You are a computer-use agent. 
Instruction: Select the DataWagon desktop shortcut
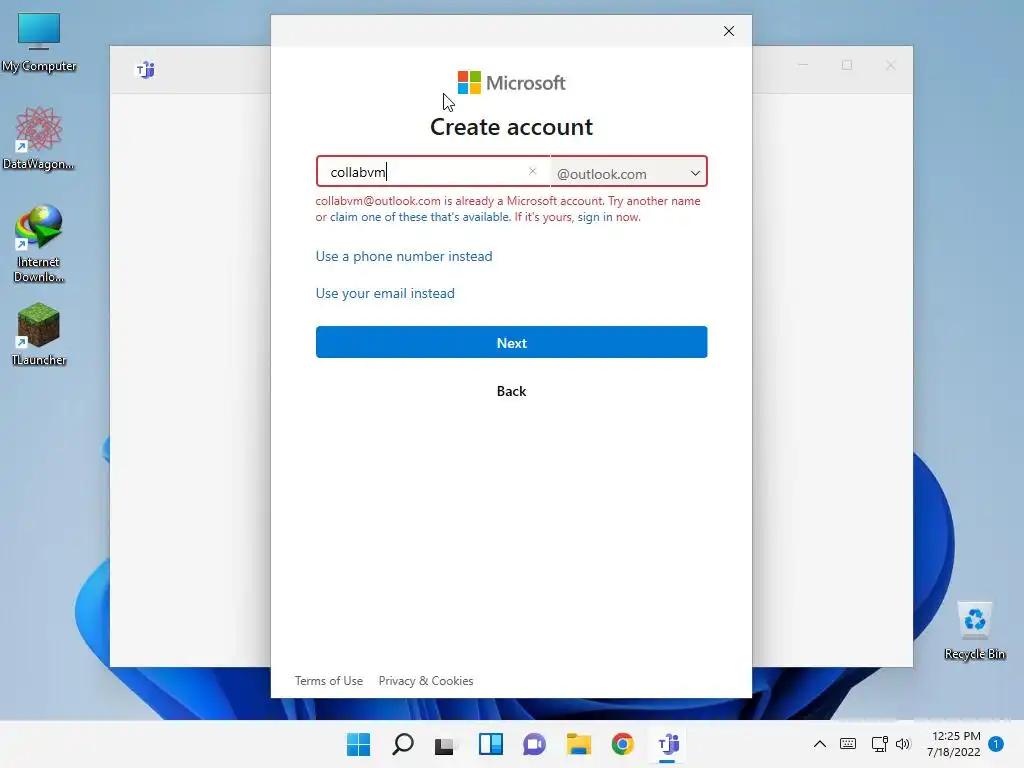tap(39, 139)
